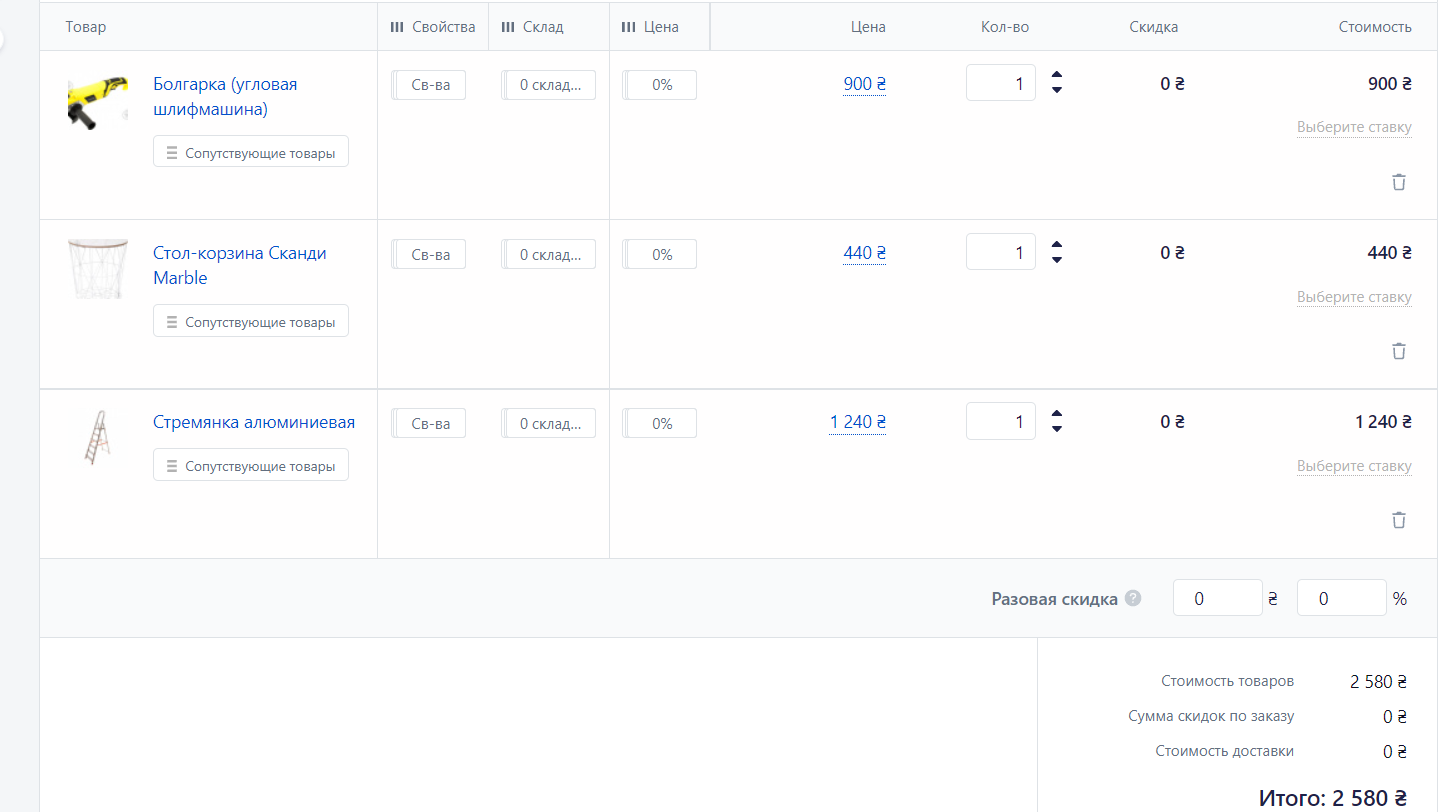Delete the Болгарка row with trash icon
Screen dimensions: 1438x812
(x=1398, y=182)
